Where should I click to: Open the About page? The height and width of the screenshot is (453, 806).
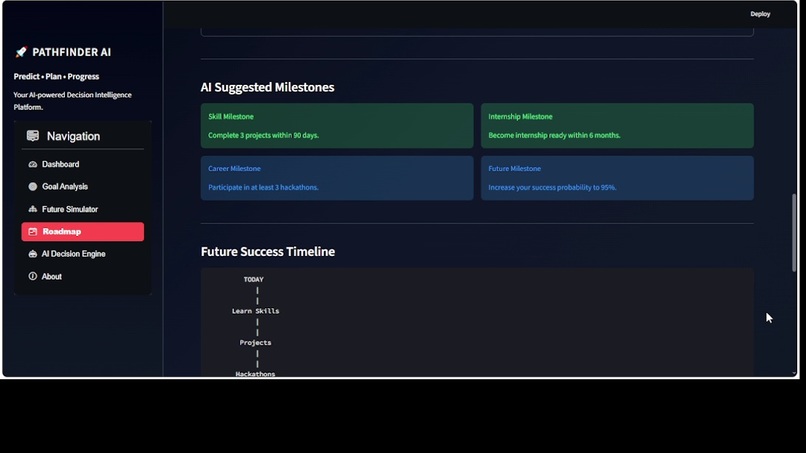83,277
